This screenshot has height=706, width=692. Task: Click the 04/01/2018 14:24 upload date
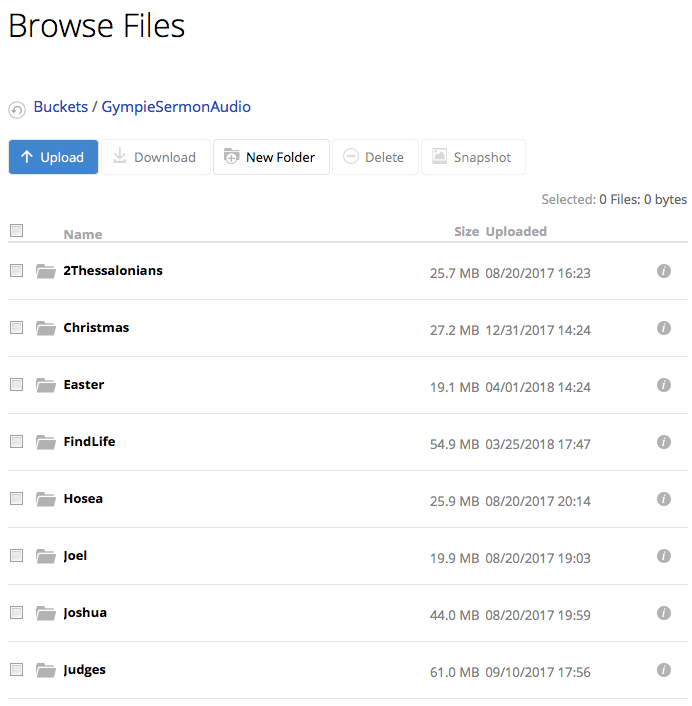click(x=538, y=387)
